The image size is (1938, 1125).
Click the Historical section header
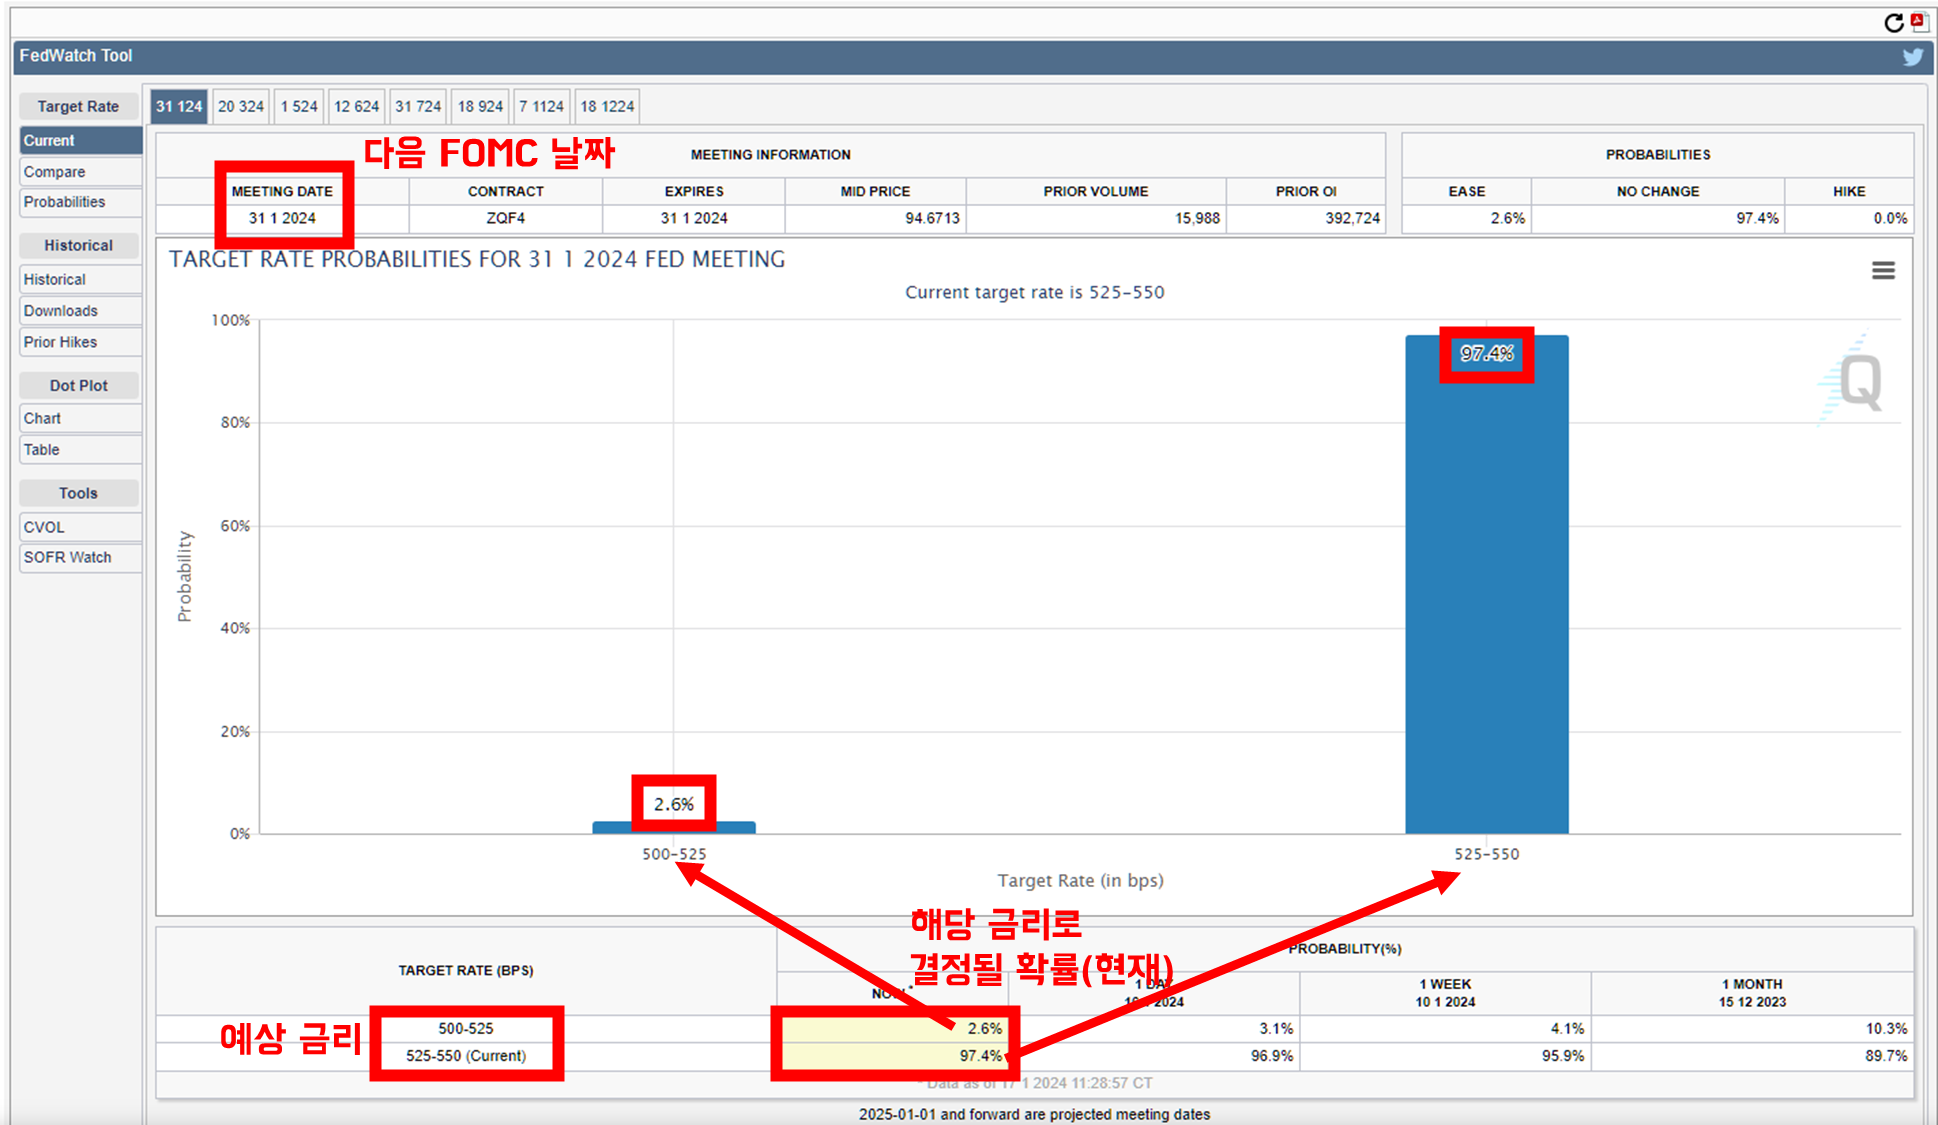(x=78, y=246)
